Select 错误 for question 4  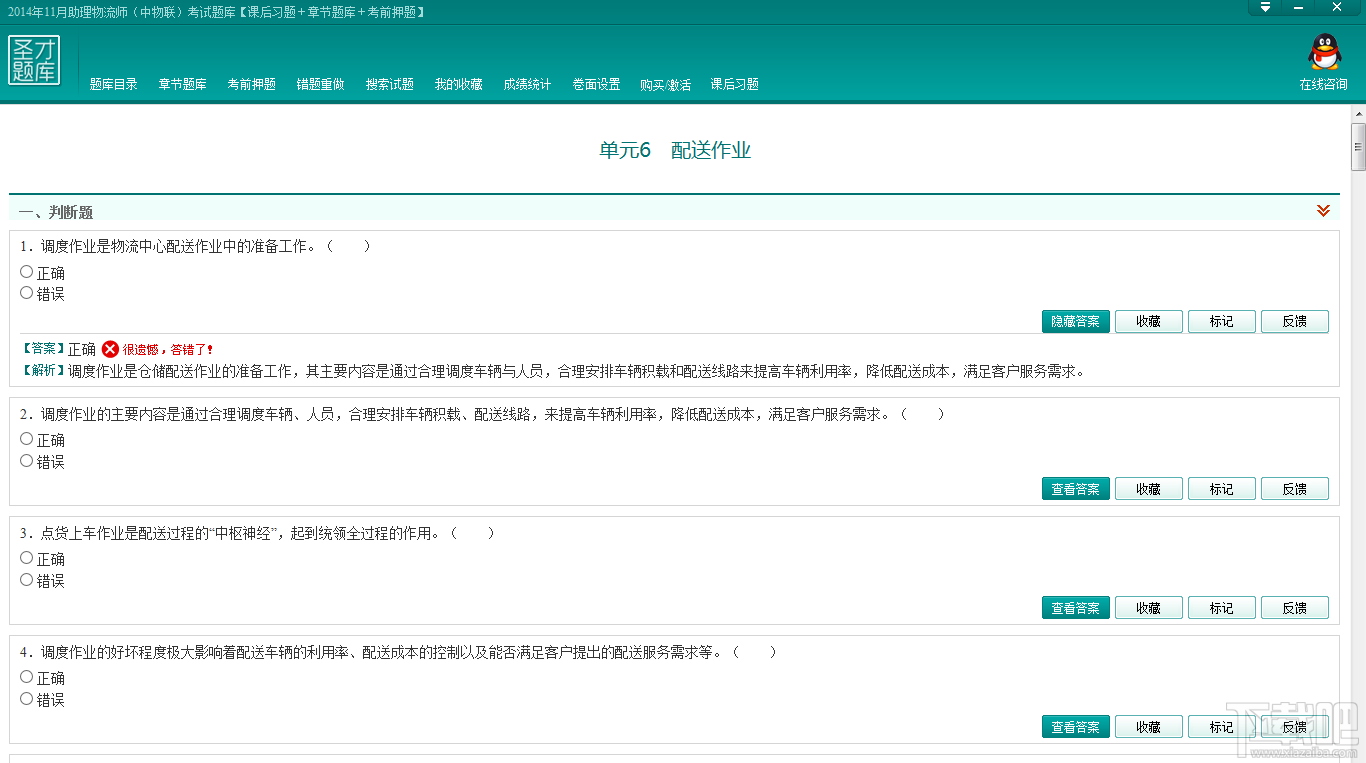tap(27, 699)
